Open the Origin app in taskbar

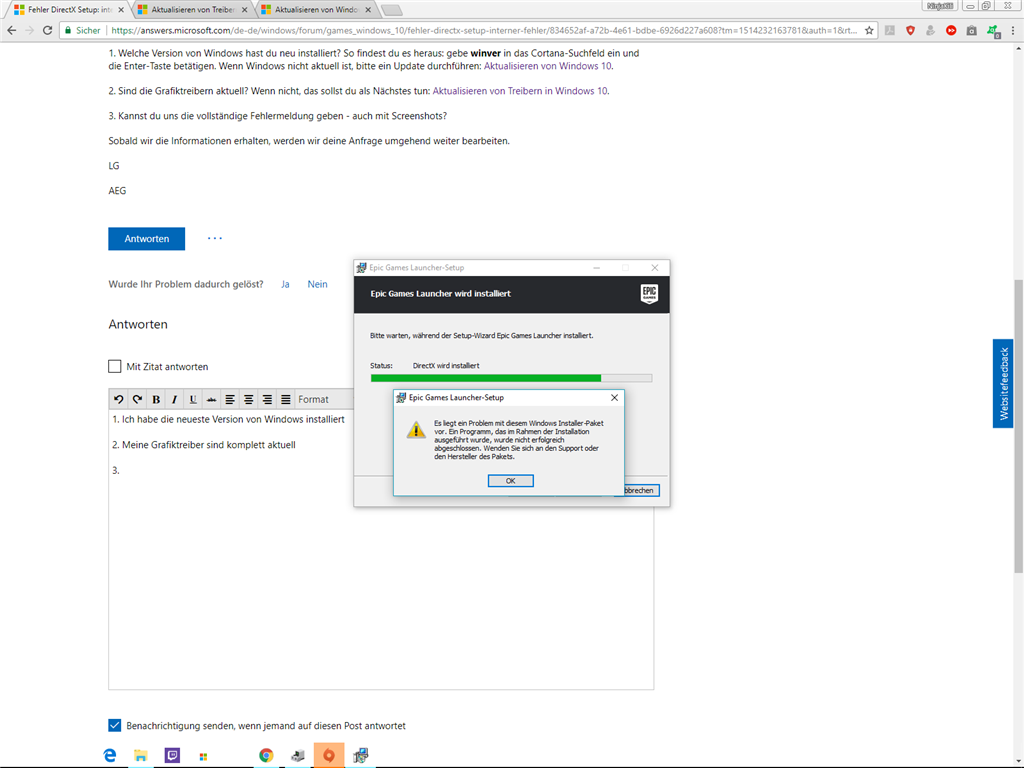(329, 756)
